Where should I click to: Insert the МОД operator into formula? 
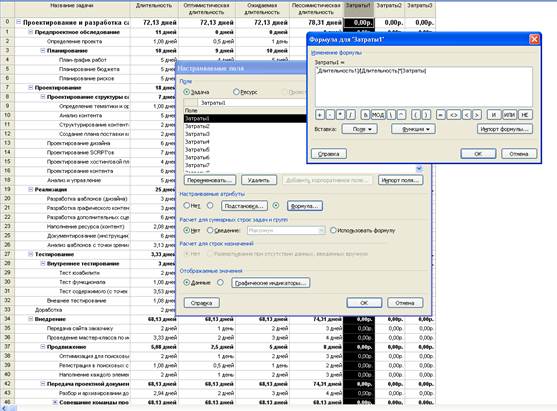(378, 115)
